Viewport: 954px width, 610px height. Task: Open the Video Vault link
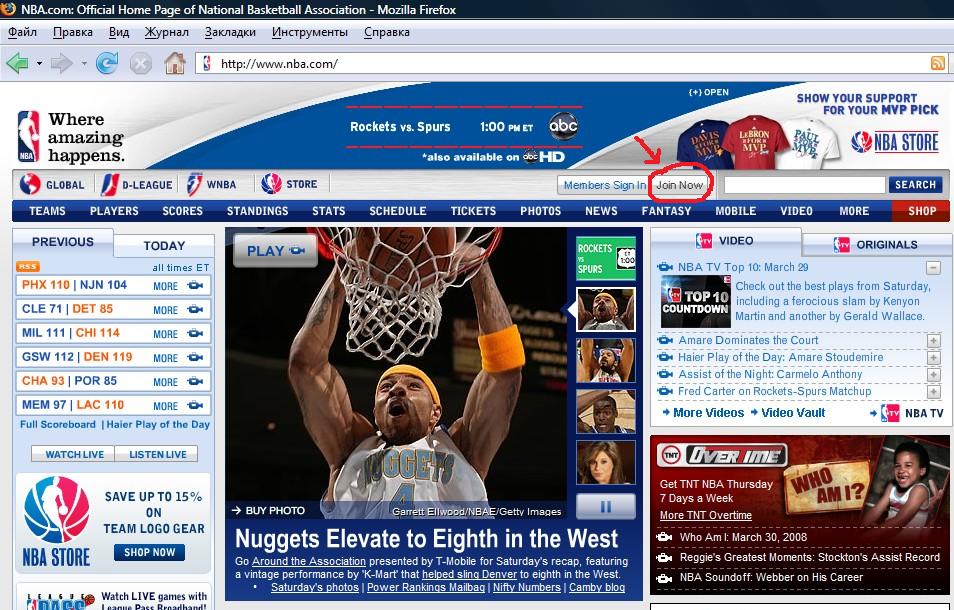point(793,413)
